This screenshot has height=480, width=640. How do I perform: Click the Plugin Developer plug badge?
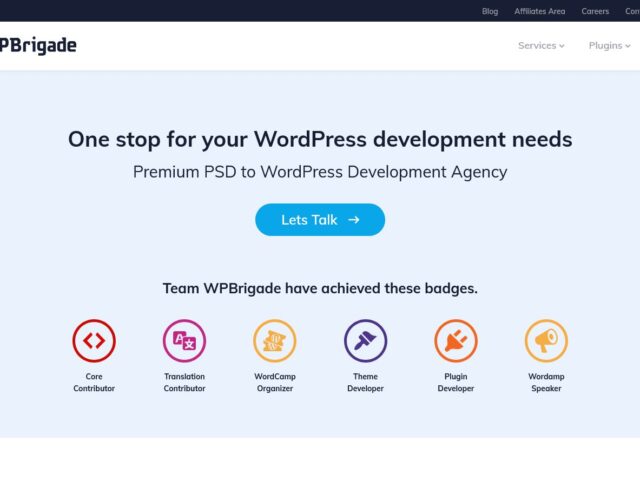coord(456,341)
